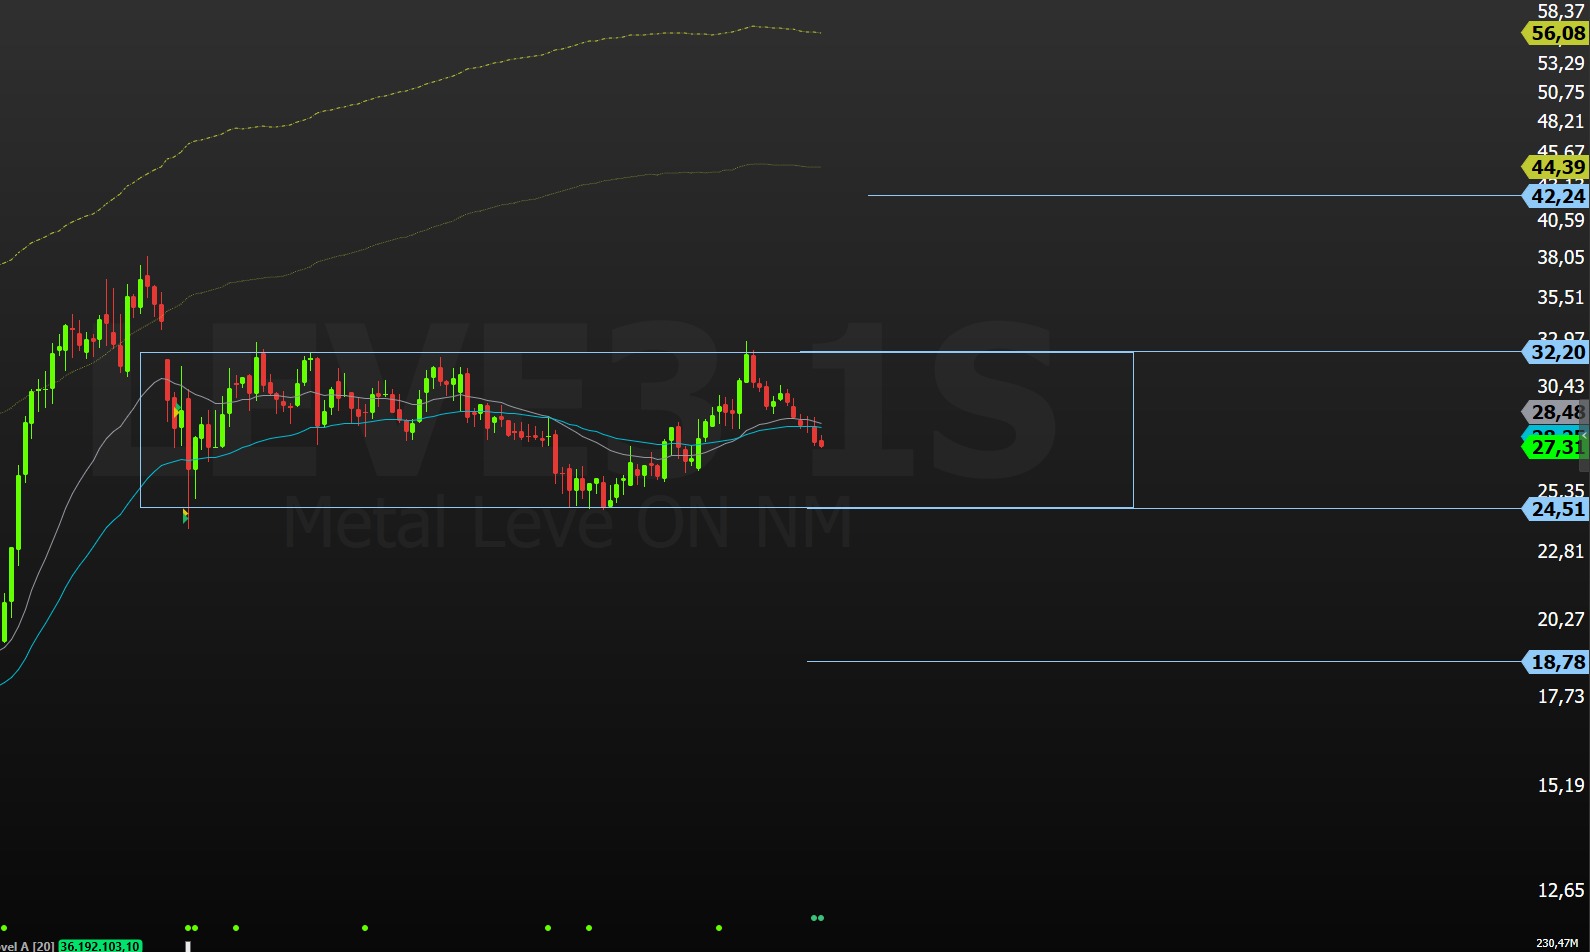Screen dimensions: 1590x952
Task: Click the 35,51 price axis label
Action: [x=1560, y=297]
